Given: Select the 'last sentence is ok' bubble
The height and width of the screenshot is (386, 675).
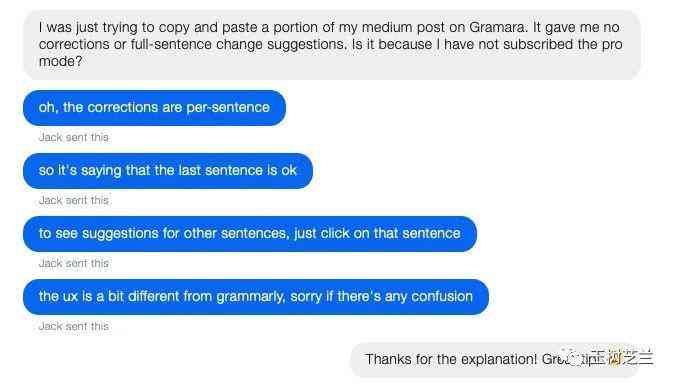Looking at the screenshot, I should coord(168,170).
